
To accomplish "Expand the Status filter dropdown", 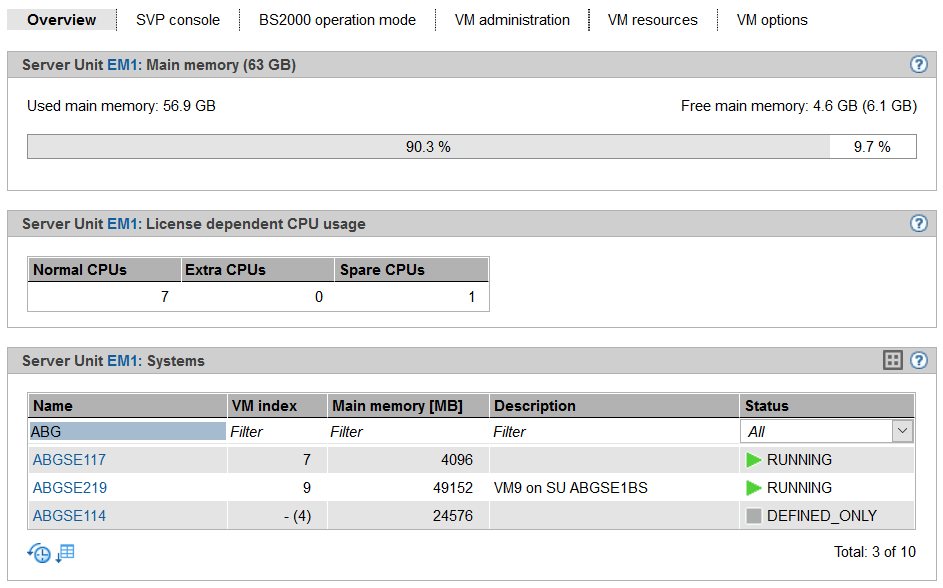I will tap(902, 431).
